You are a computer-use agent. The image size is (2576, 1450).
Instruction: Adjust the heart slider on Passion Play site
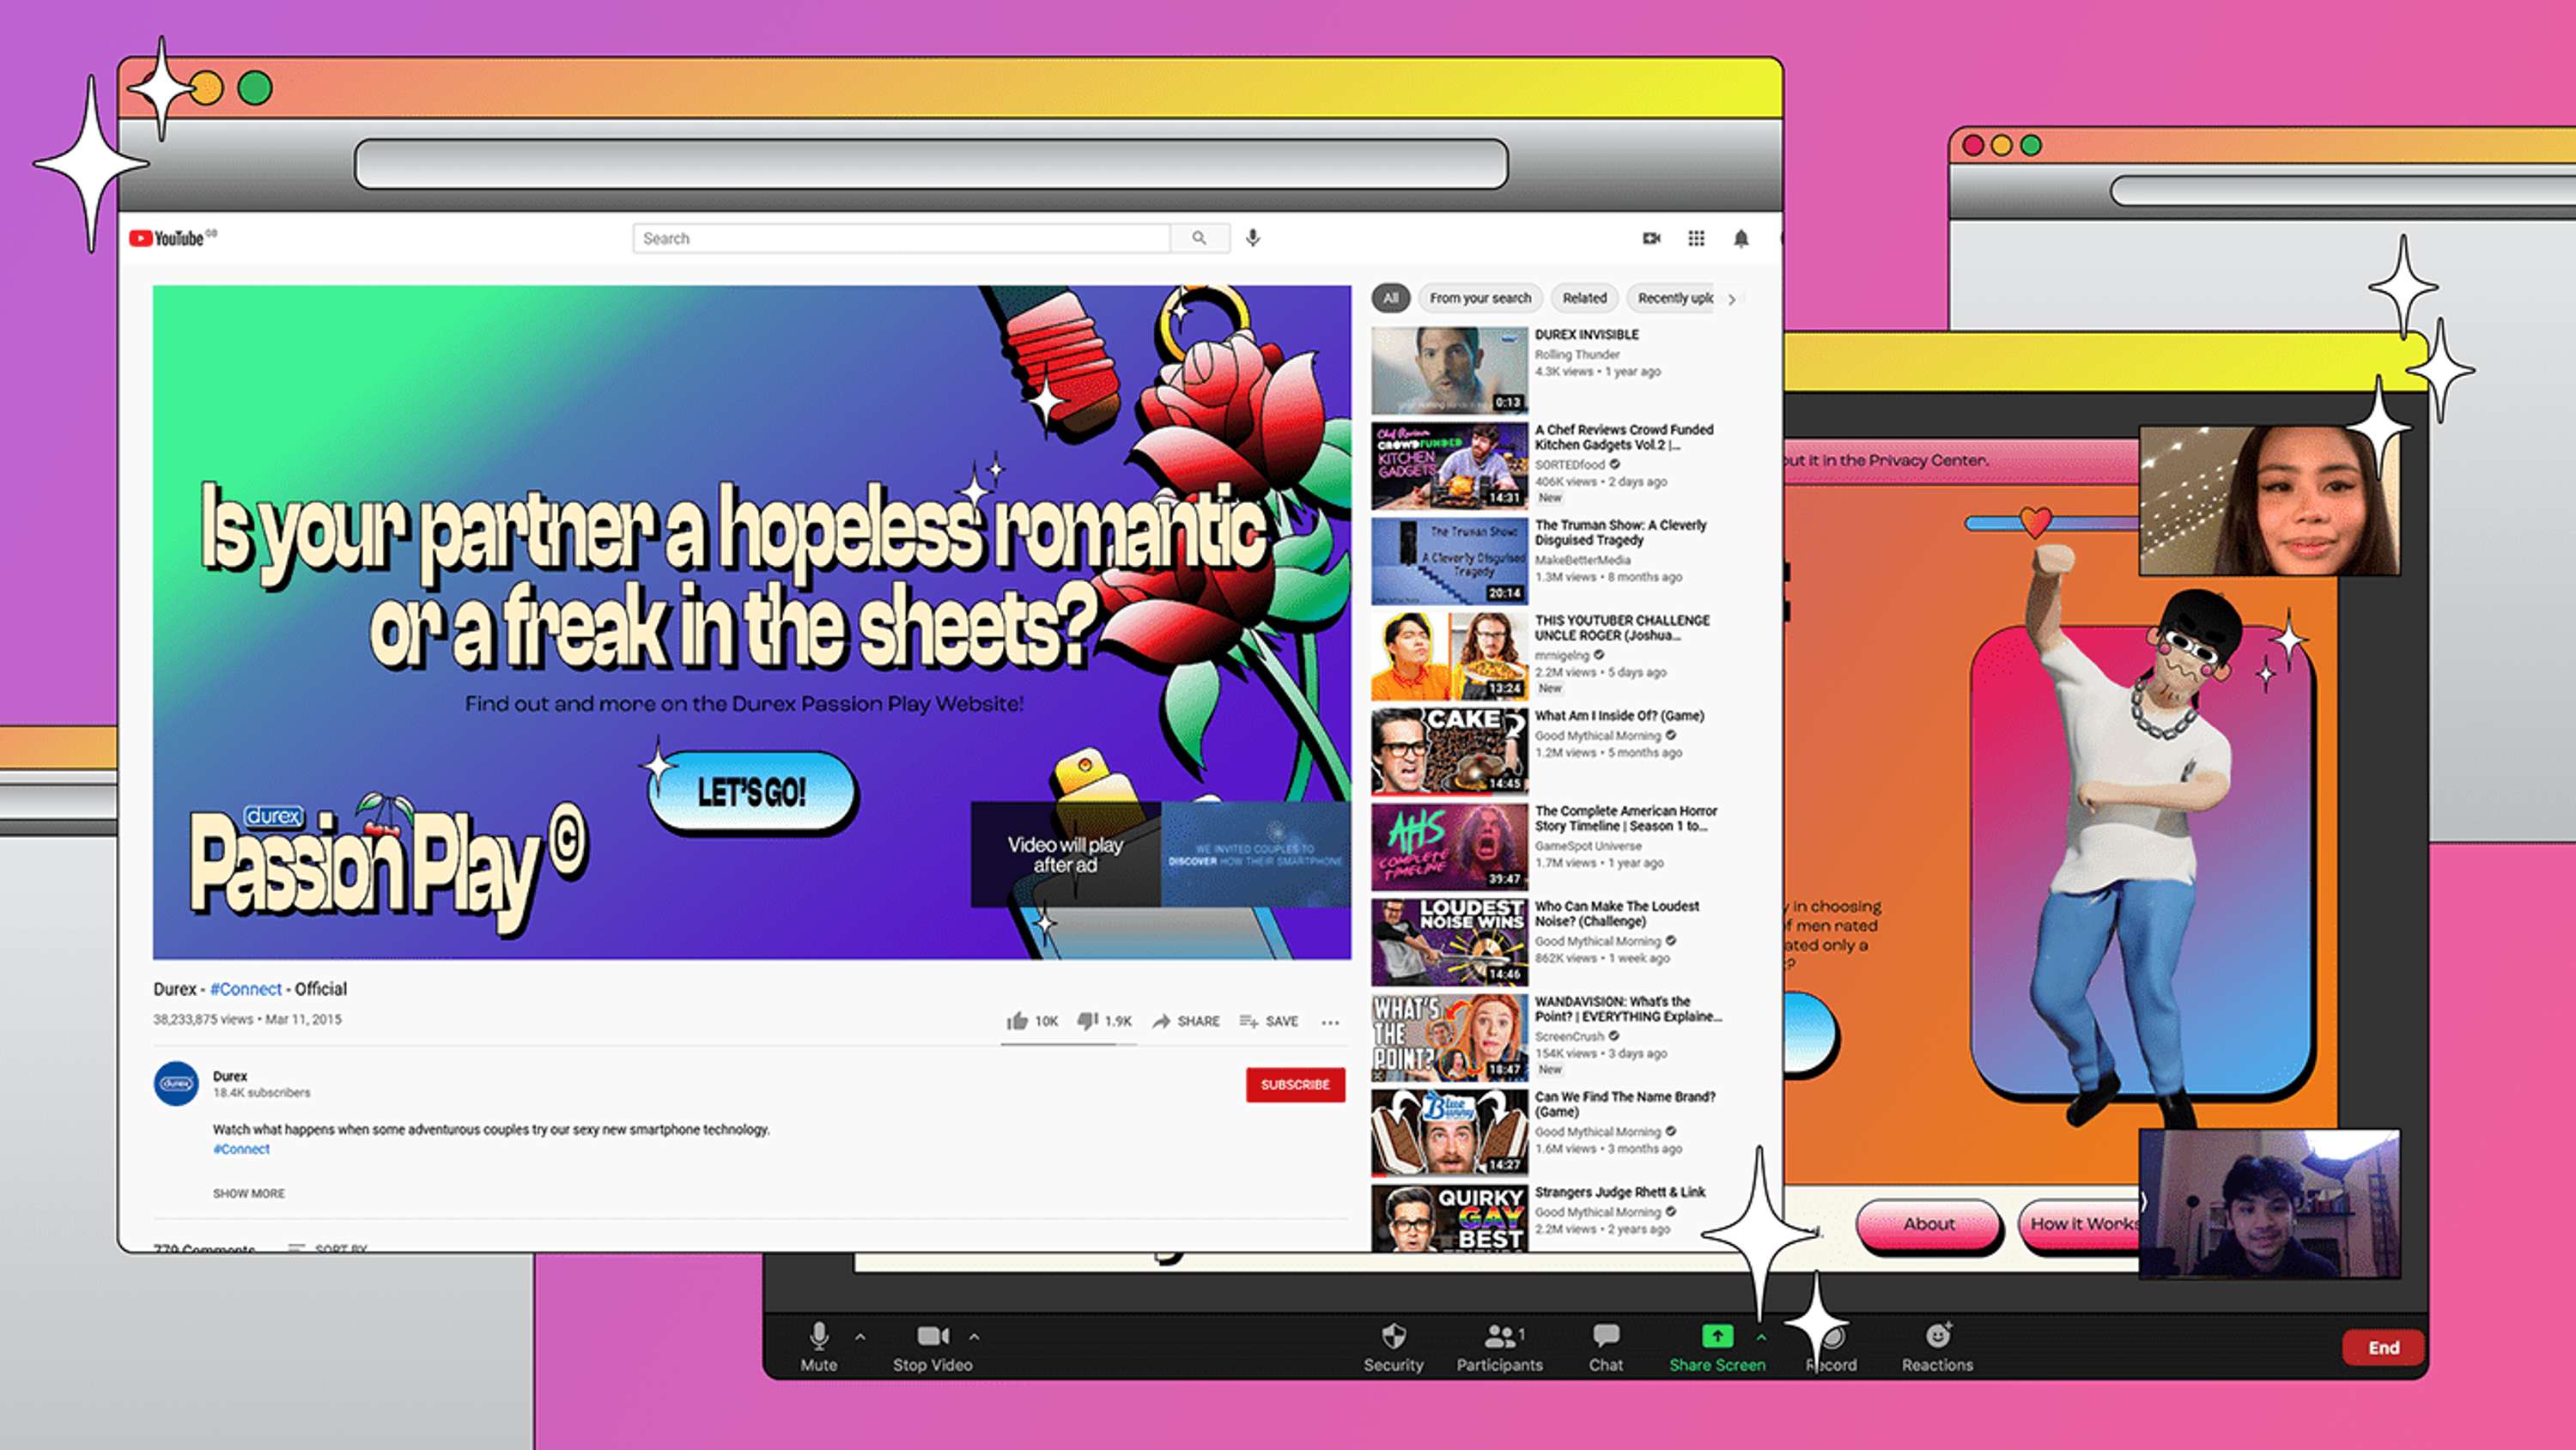(x=2035, y=522)
